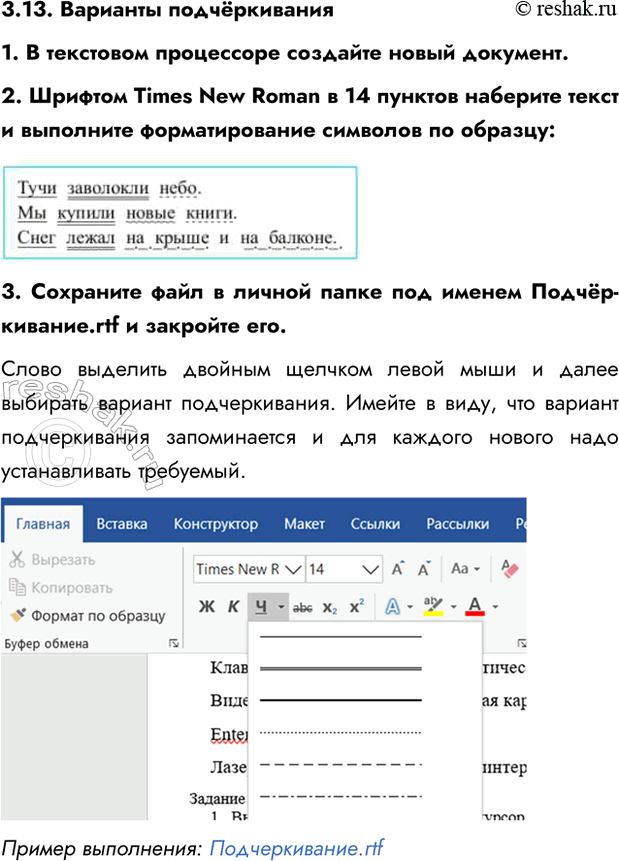This screenshot has height=861, width=619.
Task: Click the increase font size icon
Action: point(398,569)
